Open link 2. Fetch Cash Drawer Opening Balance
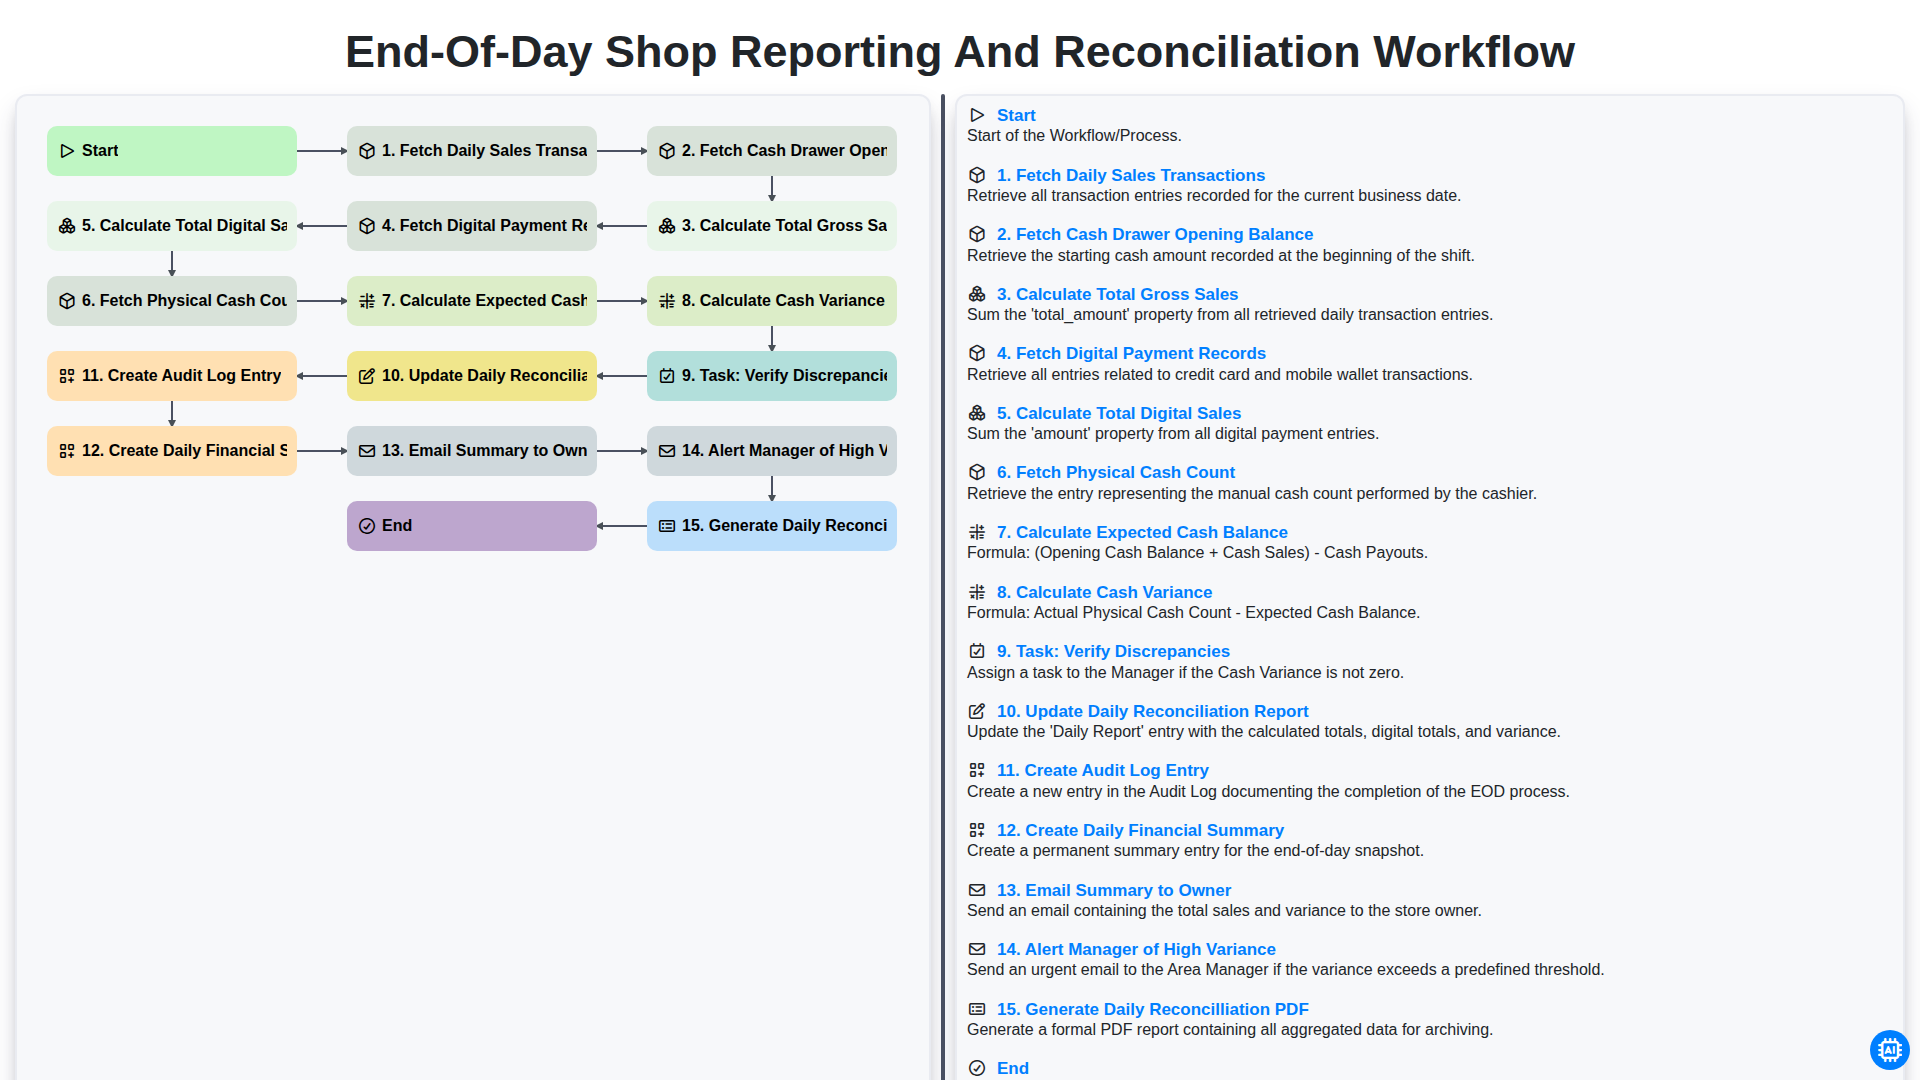 [1155, 235]
